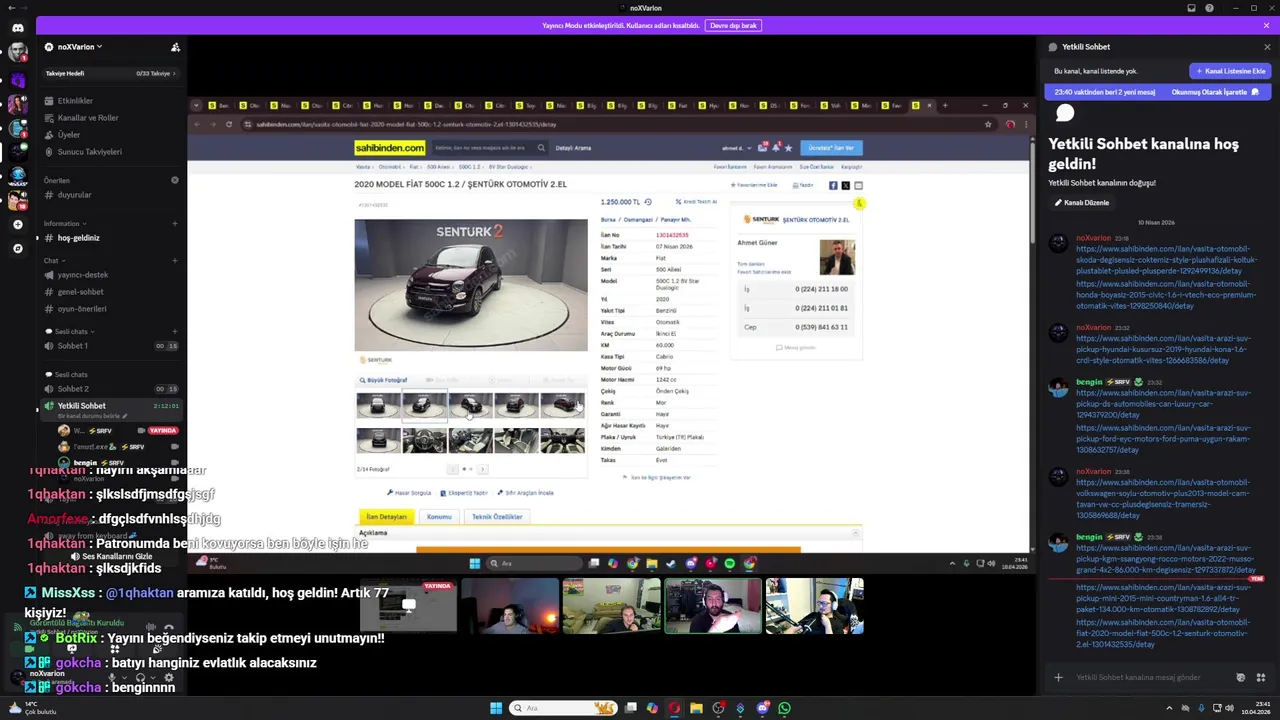Open Takviye Hedefi boost goal bar
This screenshot has height=720, width=1280.
coord(111,73)
